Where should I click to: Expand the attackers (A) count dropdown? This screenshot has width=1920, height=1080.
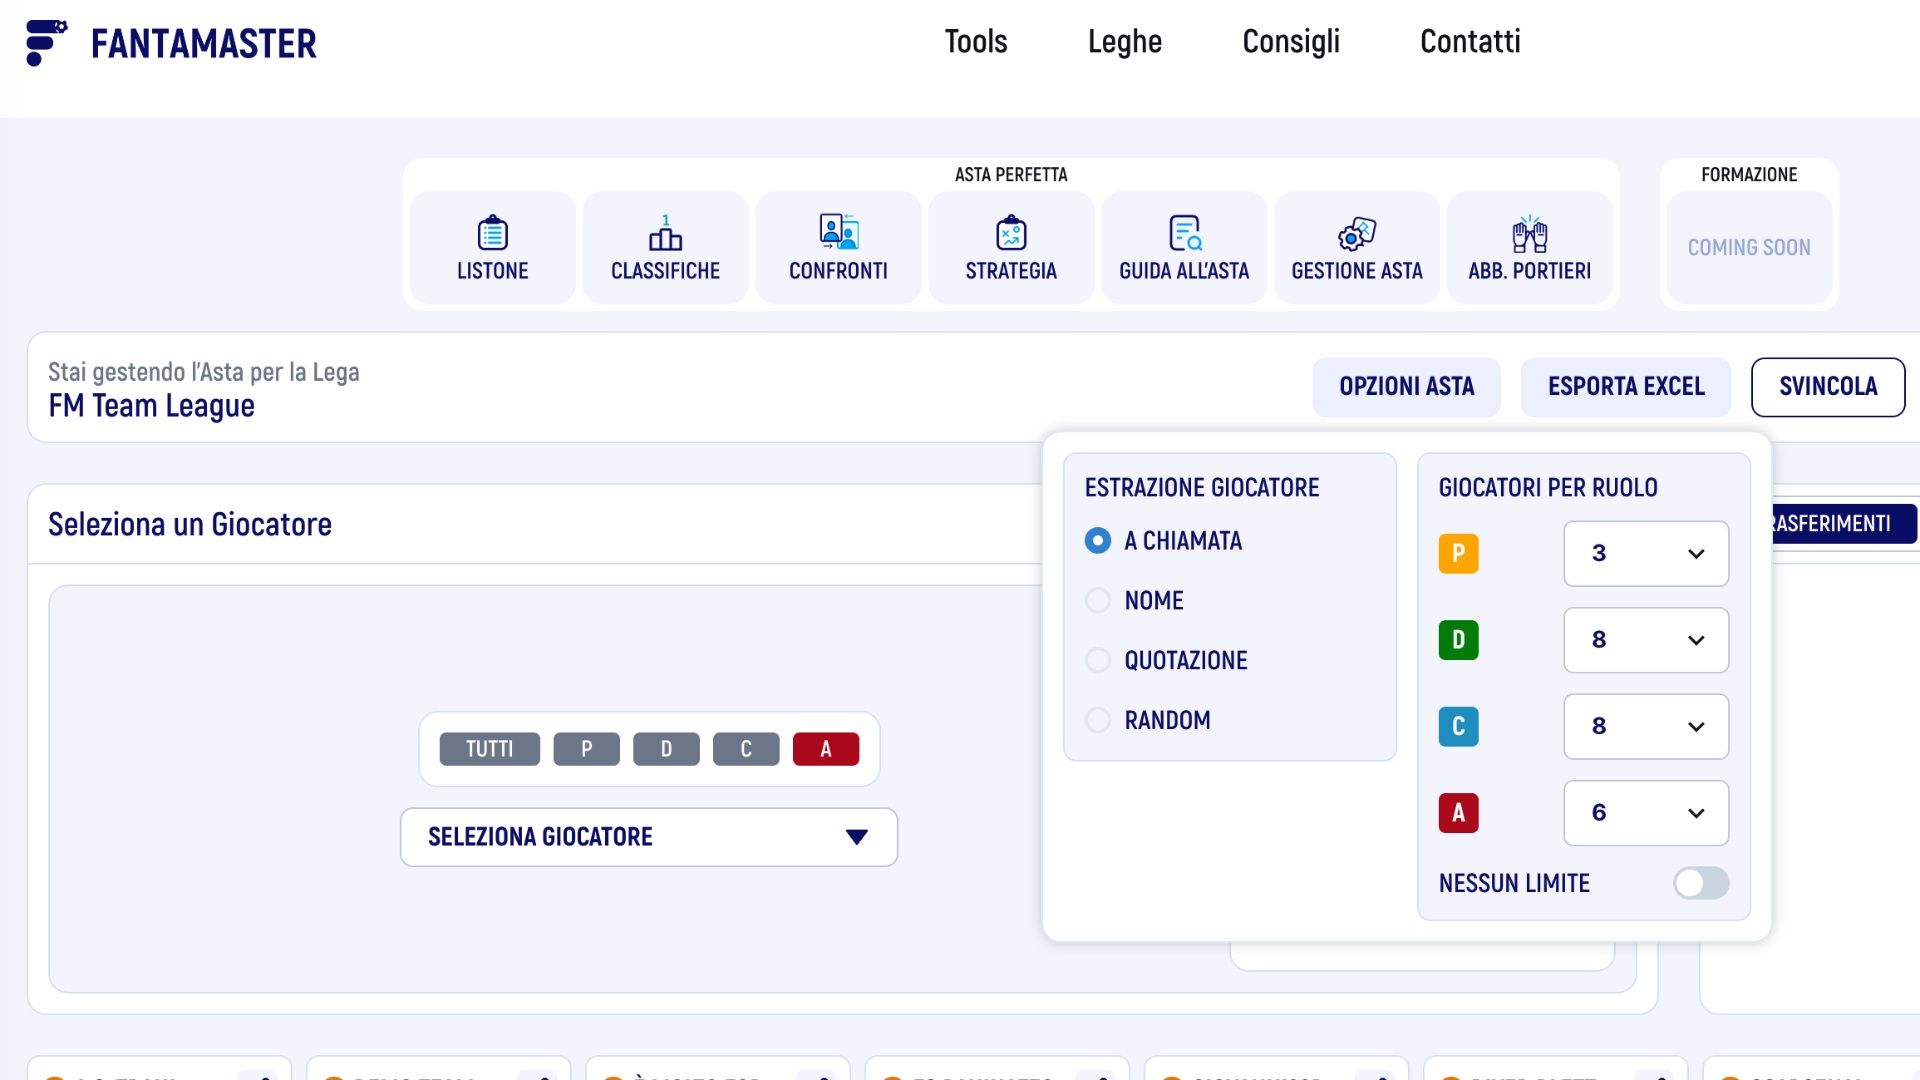[1645, 813]
